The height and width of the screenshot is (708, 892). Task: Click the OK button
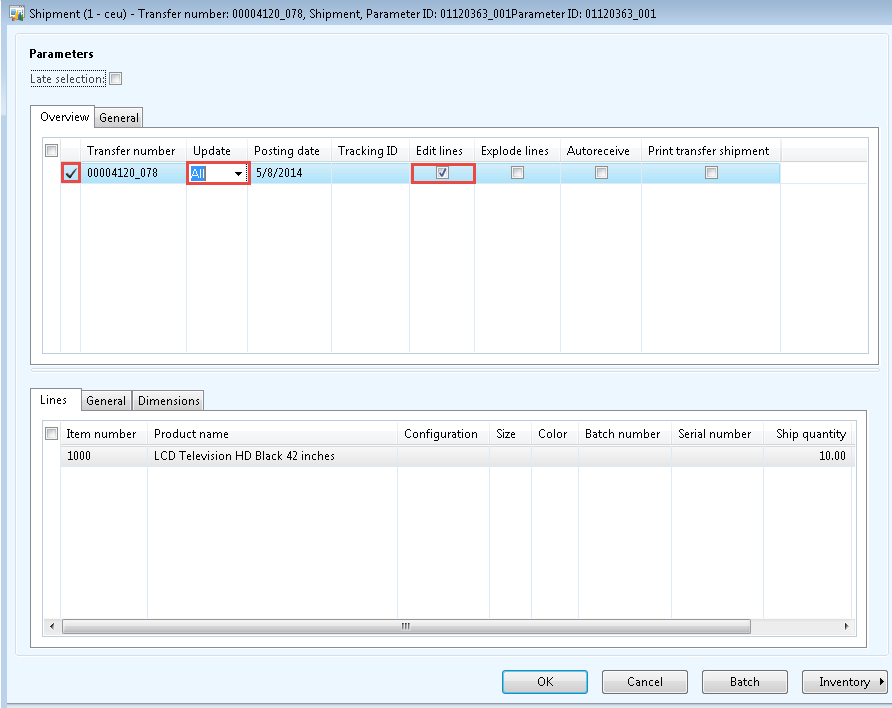point(544,681)
